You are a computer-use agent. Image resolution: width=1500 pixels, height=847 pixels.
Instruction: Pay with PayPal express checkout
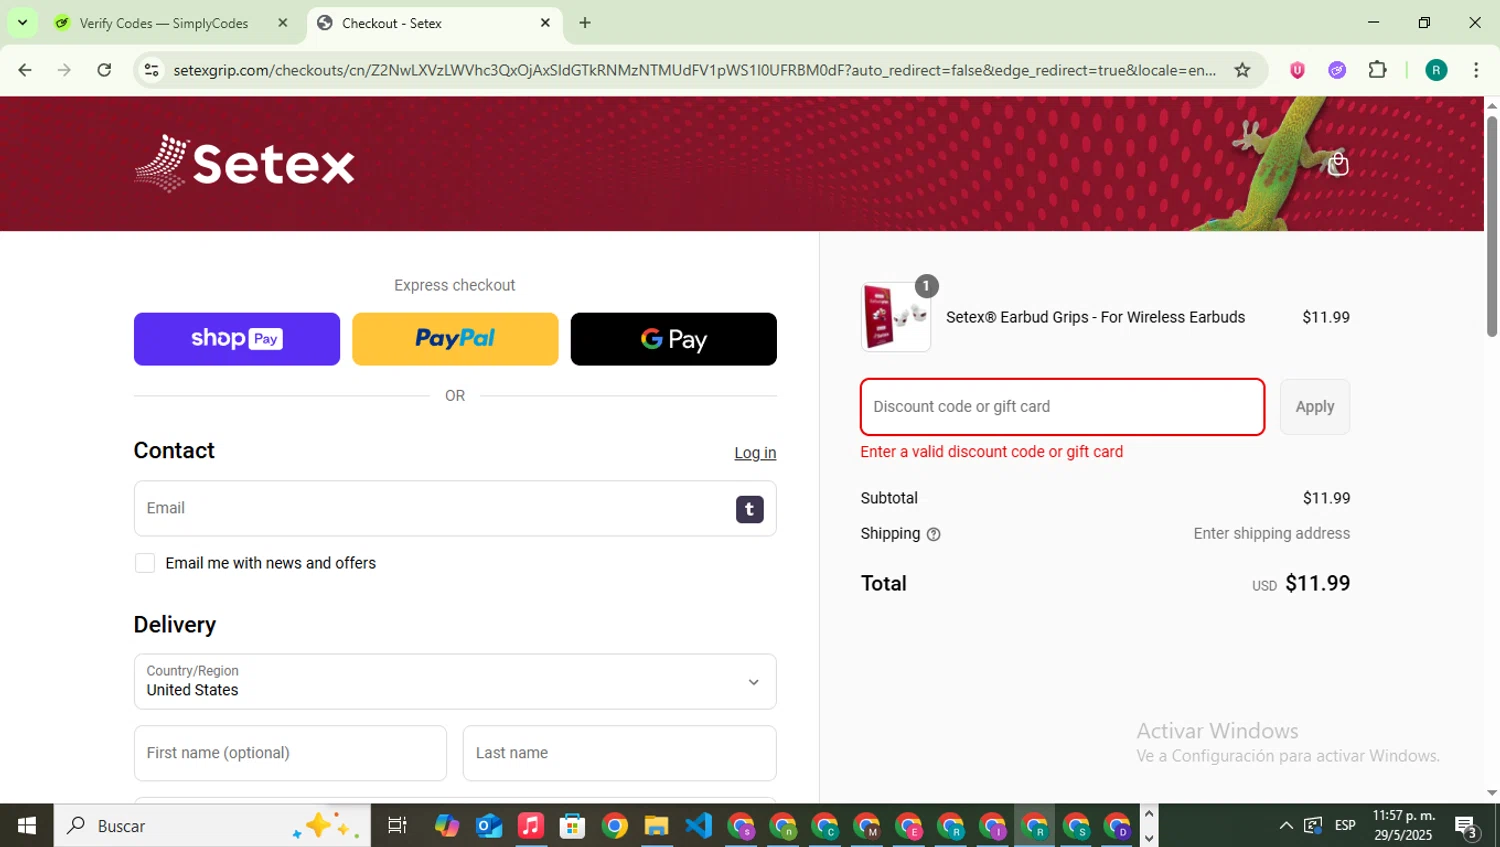pyautogui.click(x=455, y=339)
